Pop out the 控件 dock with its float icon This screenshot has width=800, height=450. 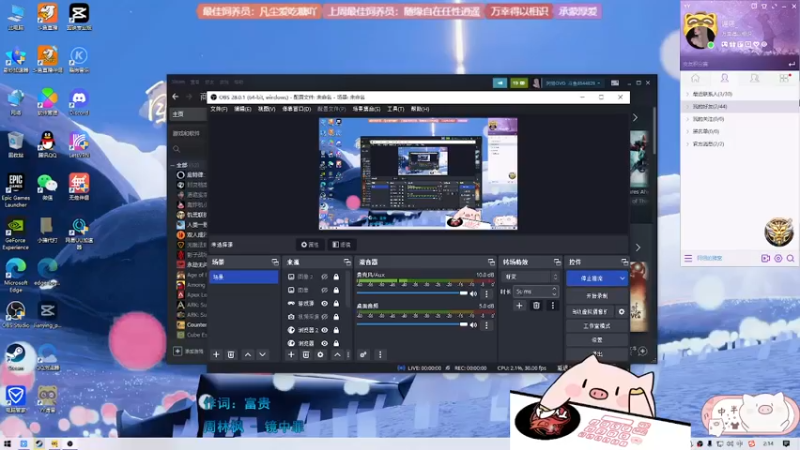(x=624, y=262)
